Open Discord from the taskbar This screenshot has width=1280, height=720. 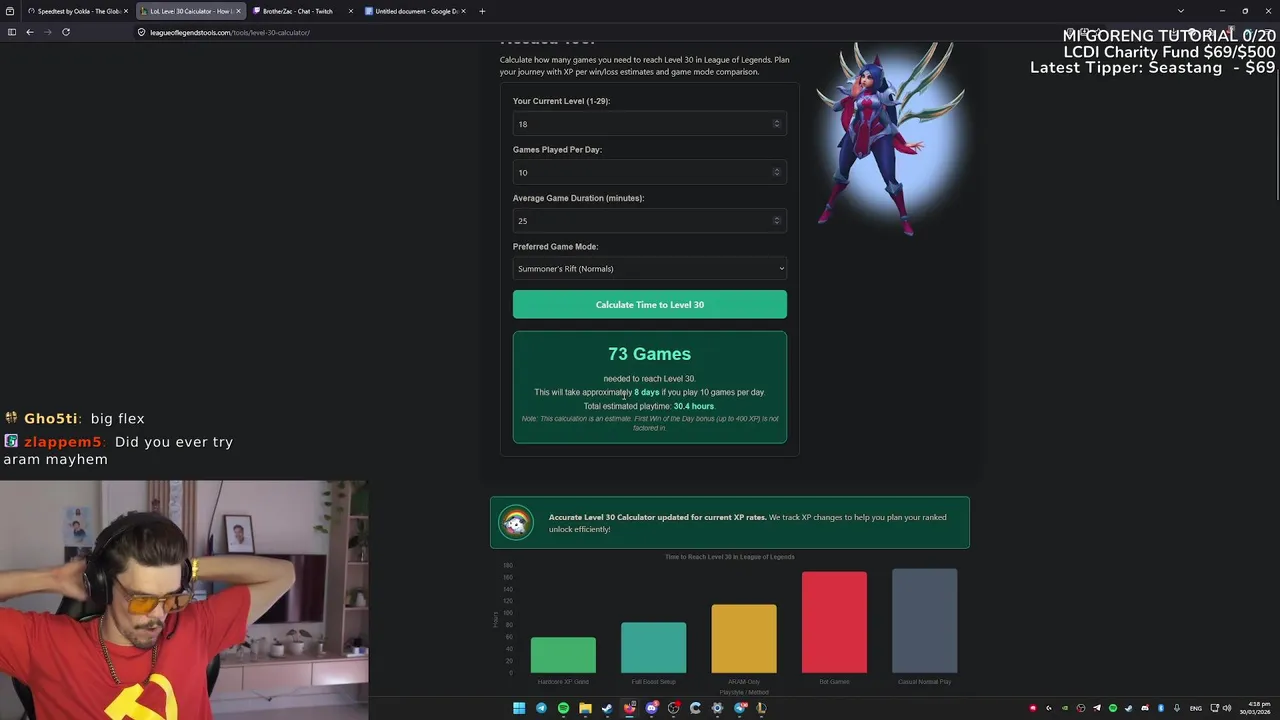(651, 708)
